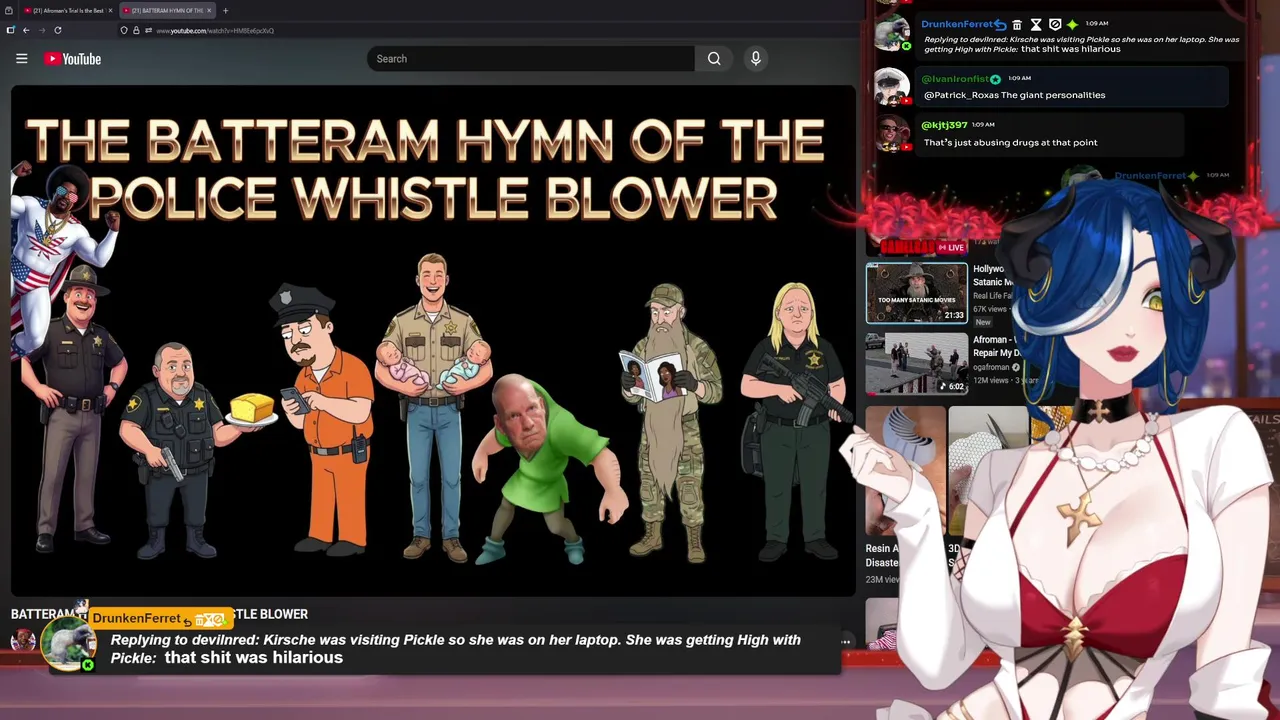The height and width of the screenshot is (720, 1280).
Task: Open the Resin Disaste... title link
Action: coord(883,555)
